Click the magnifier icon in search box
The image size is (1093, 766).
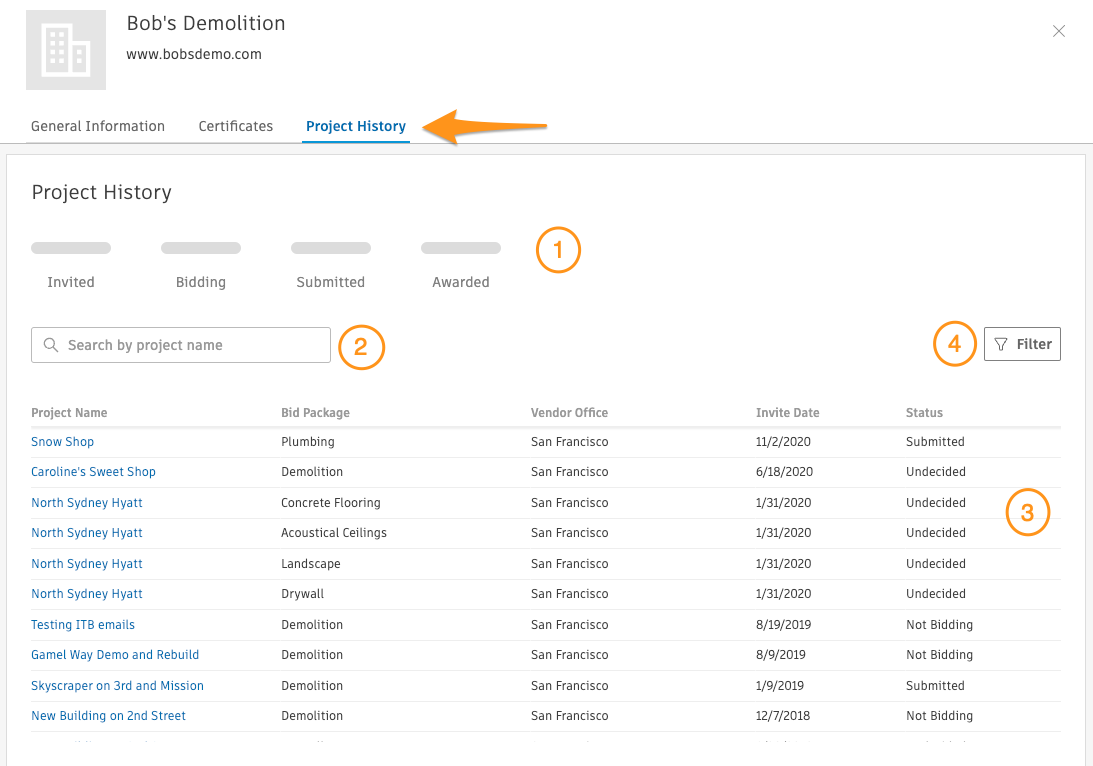point(51,345)
